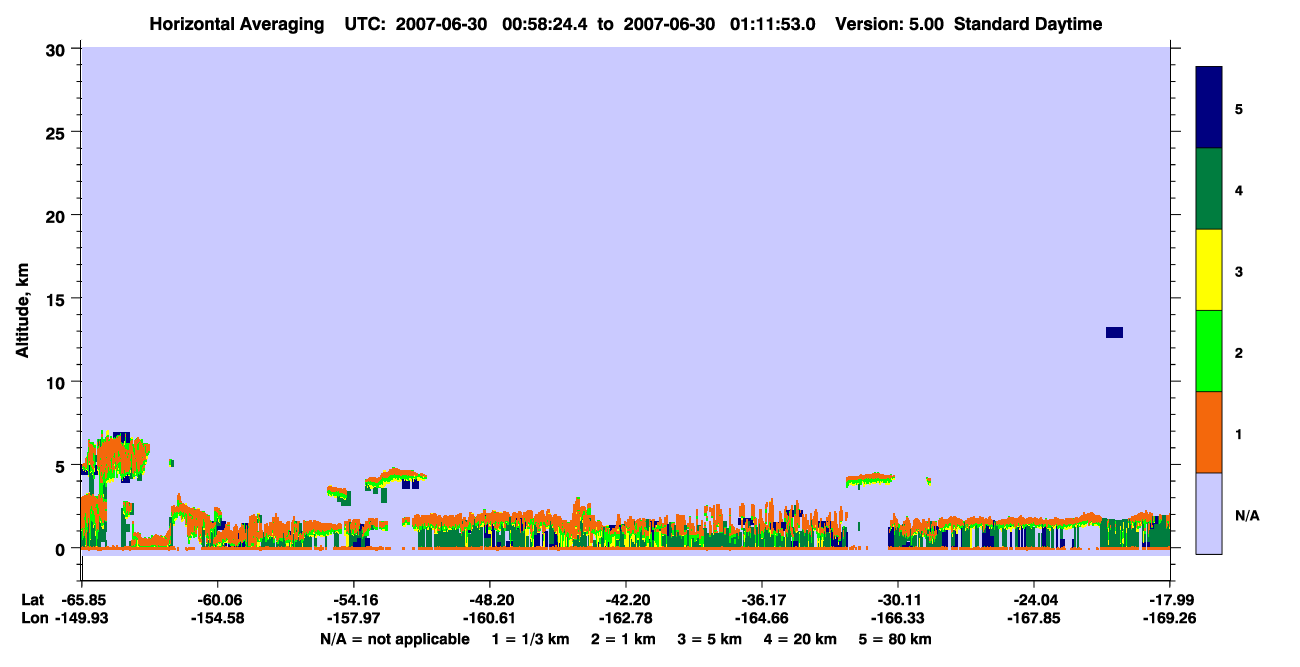
Task: Click the '4 = 20 km' footnote
Action: (800, 639)
